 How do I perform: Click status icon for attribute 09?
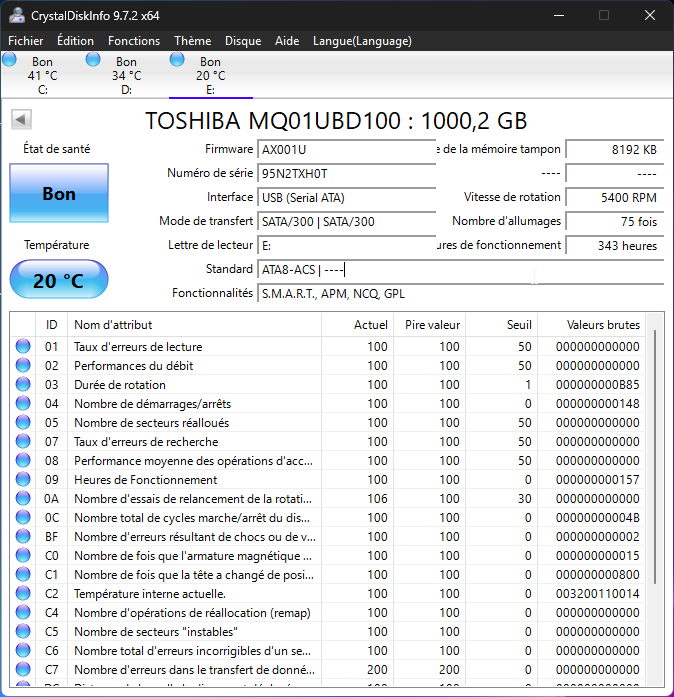tap(23, 480)
